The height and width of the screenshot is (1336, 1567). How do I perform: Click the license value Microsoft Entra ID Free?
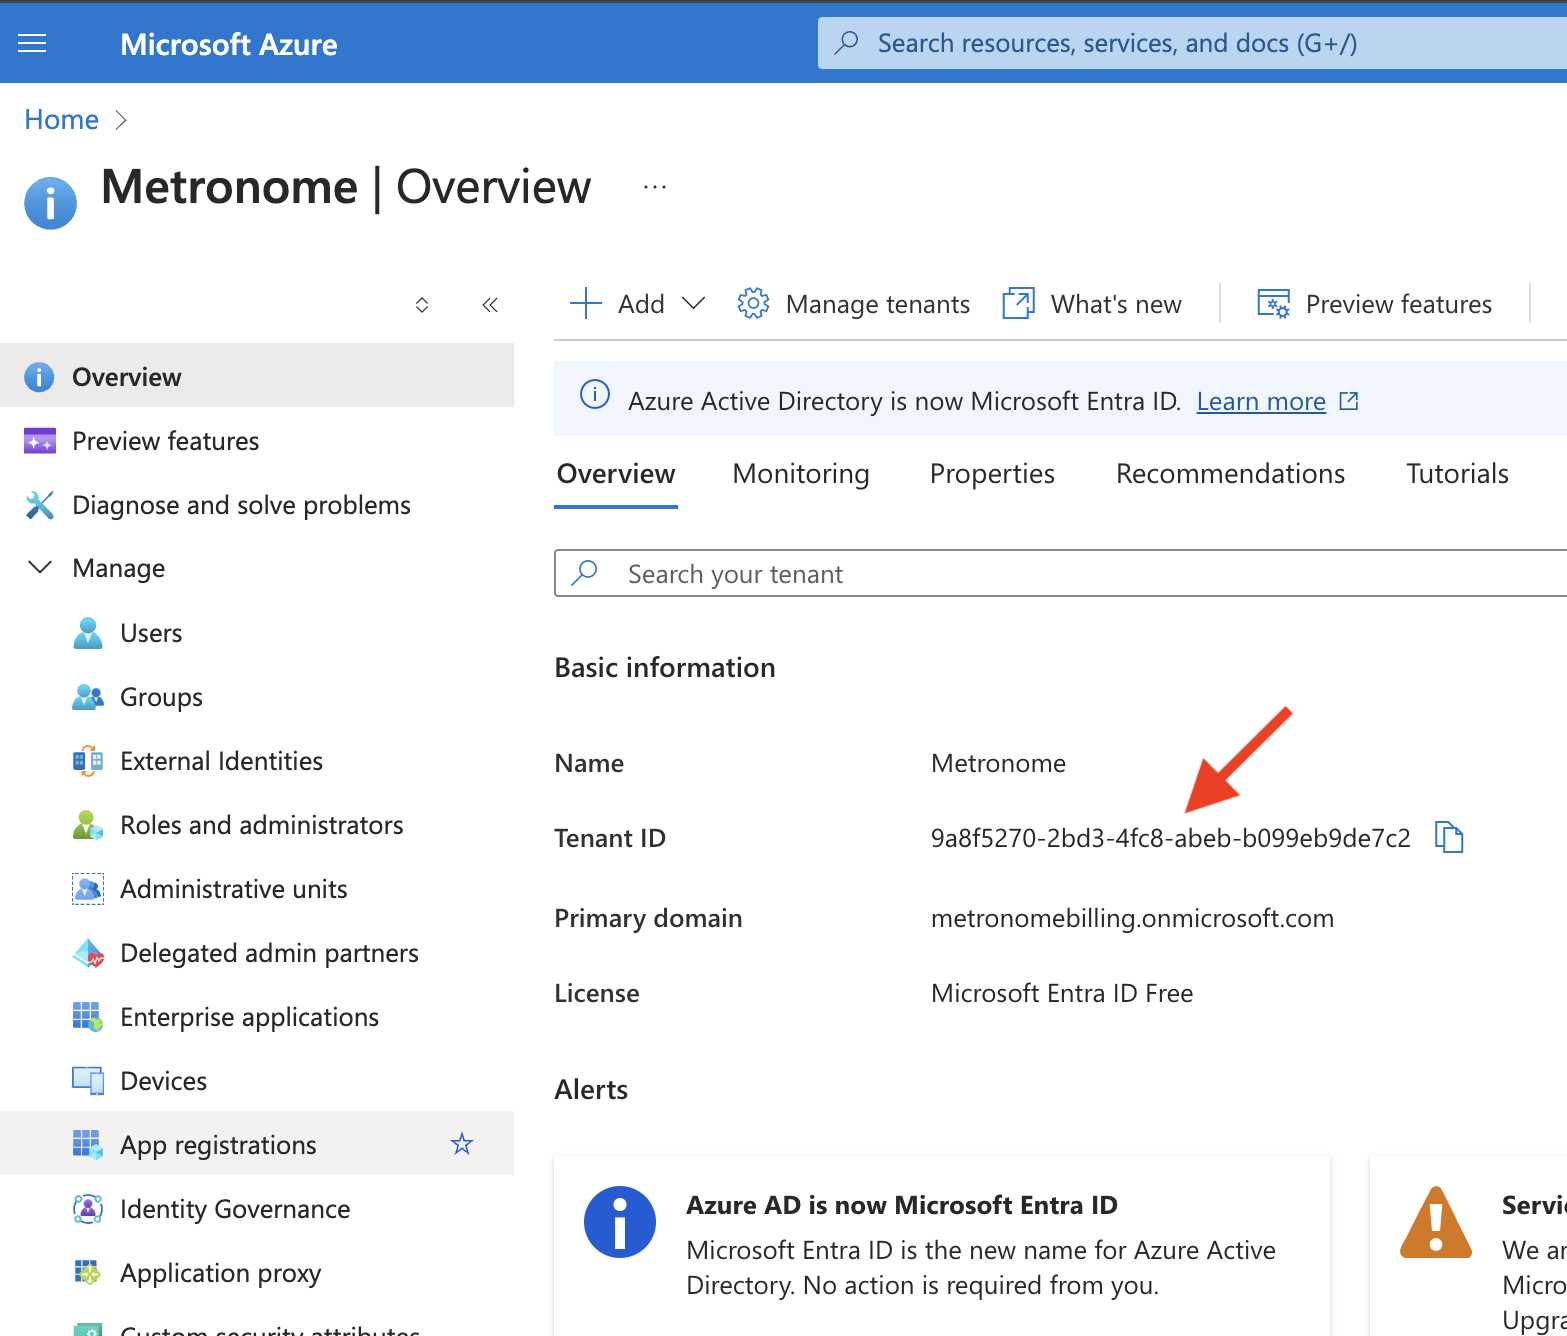(x=1062, y=993)
